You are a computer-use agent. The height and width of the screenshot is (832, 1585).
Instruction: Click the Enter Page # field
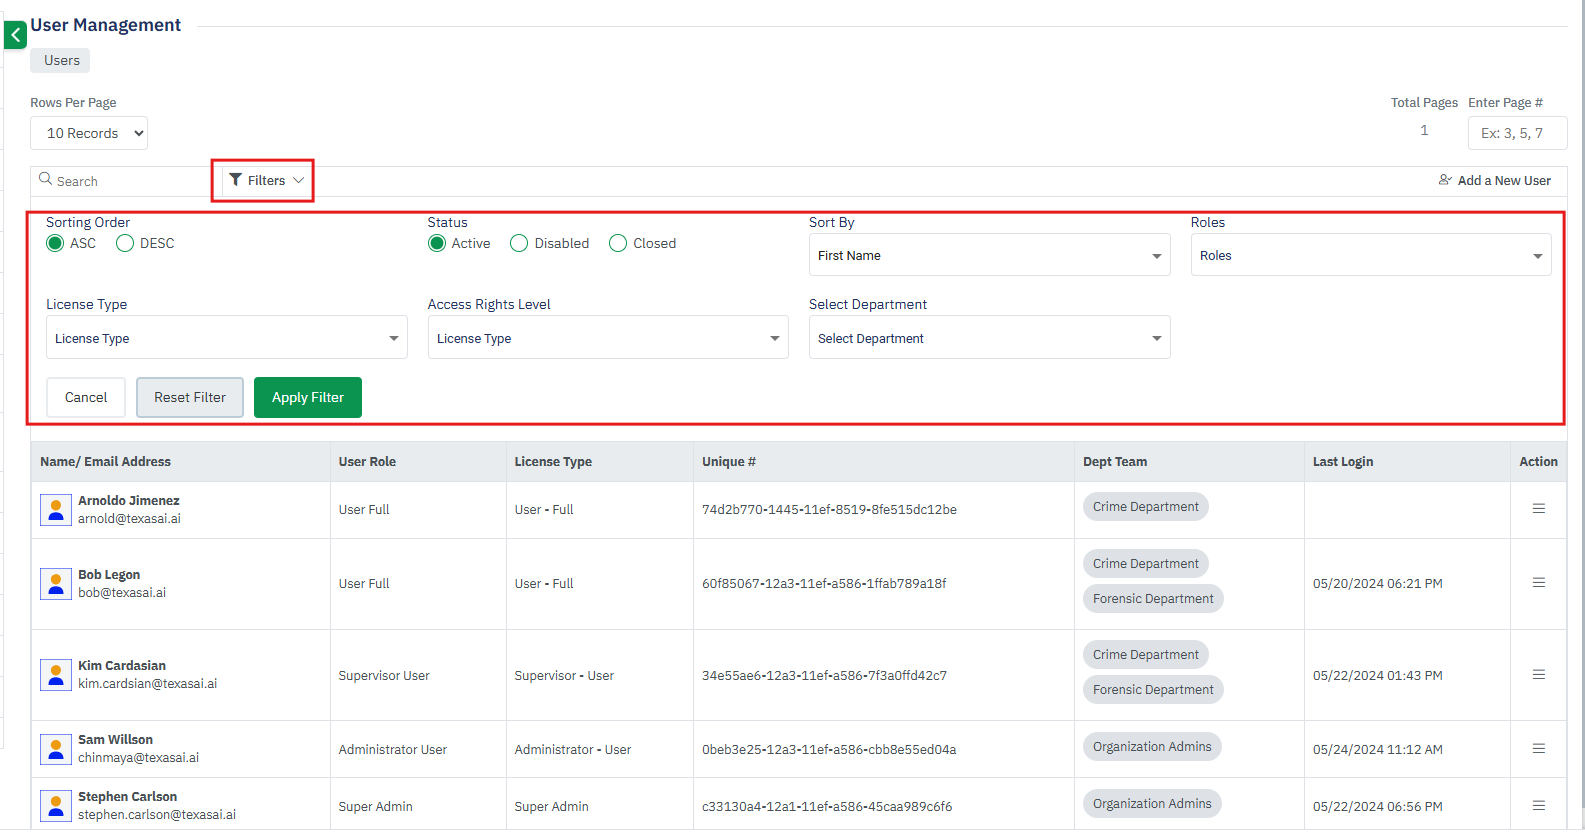pos(1517,133)
